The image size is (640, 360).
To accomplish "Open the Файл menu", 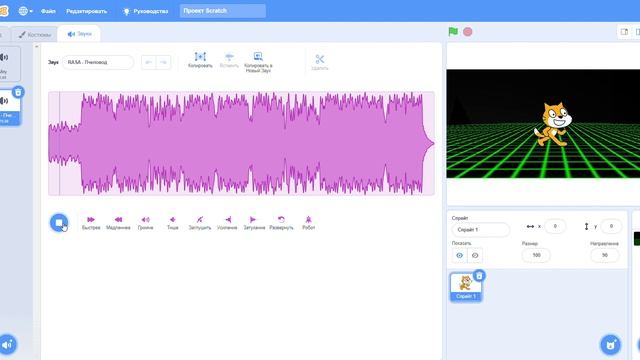I will pyautogui.click(x=48, y=11).
